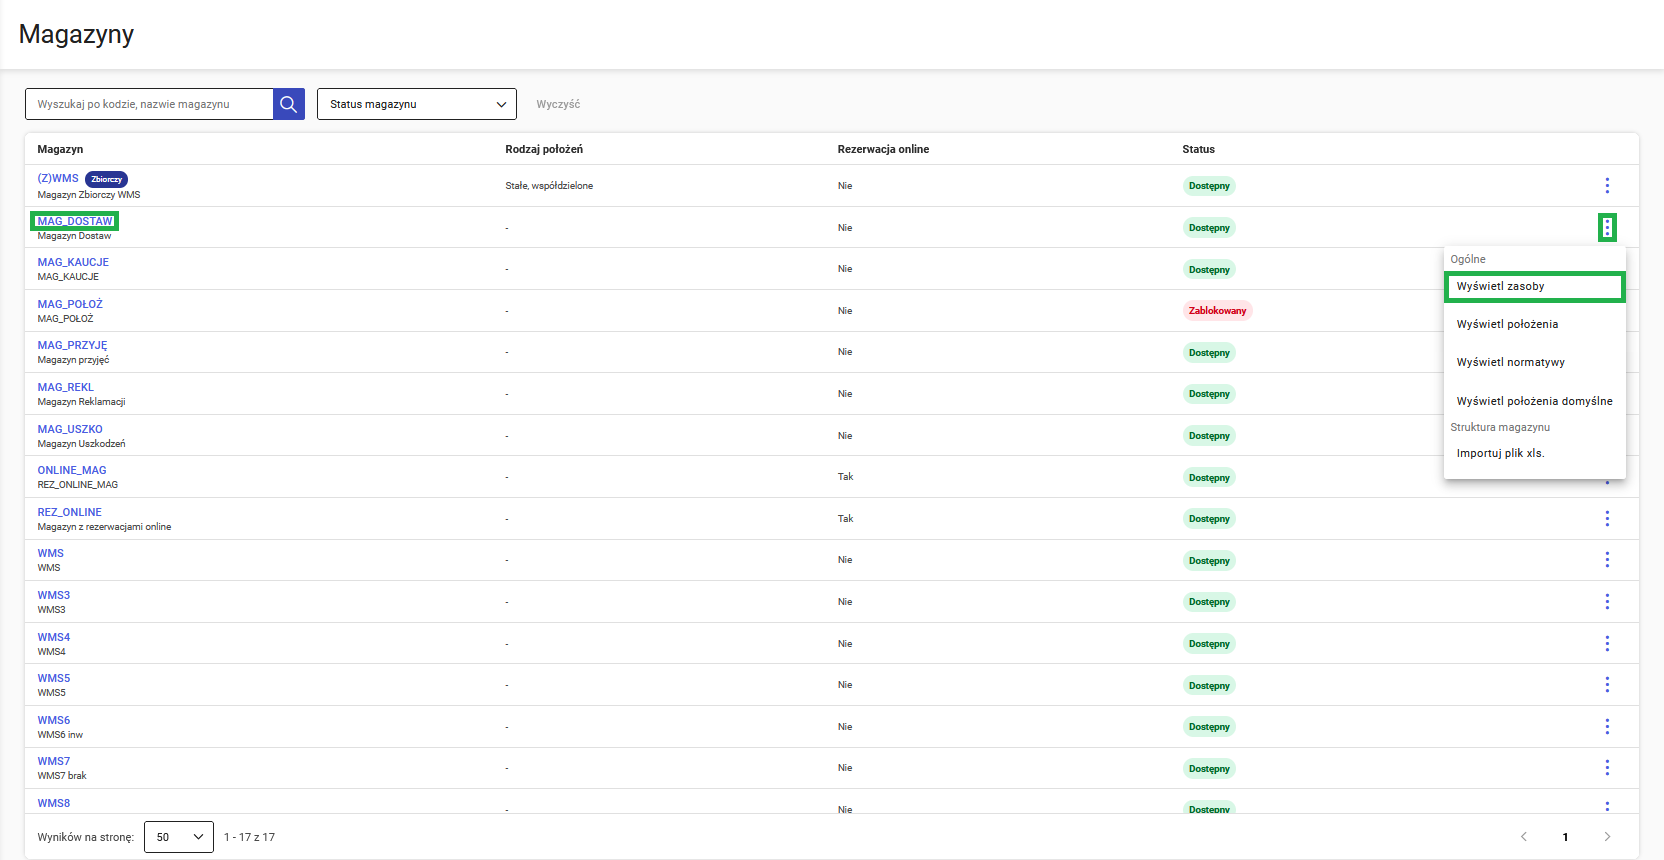Choose Wyświetl położenia domyślne option
Image resolution: width=1664 pixels, height=860 pixels.
click(1534, 401)
